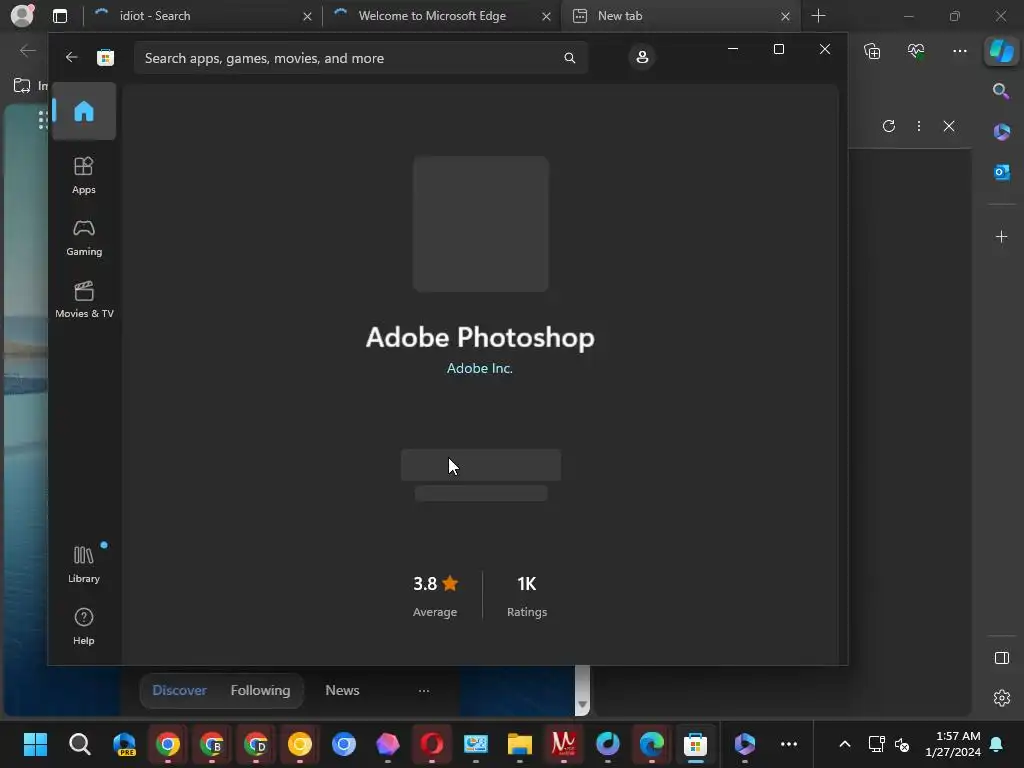Open Windows taskbar Search
Viewport: 1024px width, 768px height.
click(80, 744)
